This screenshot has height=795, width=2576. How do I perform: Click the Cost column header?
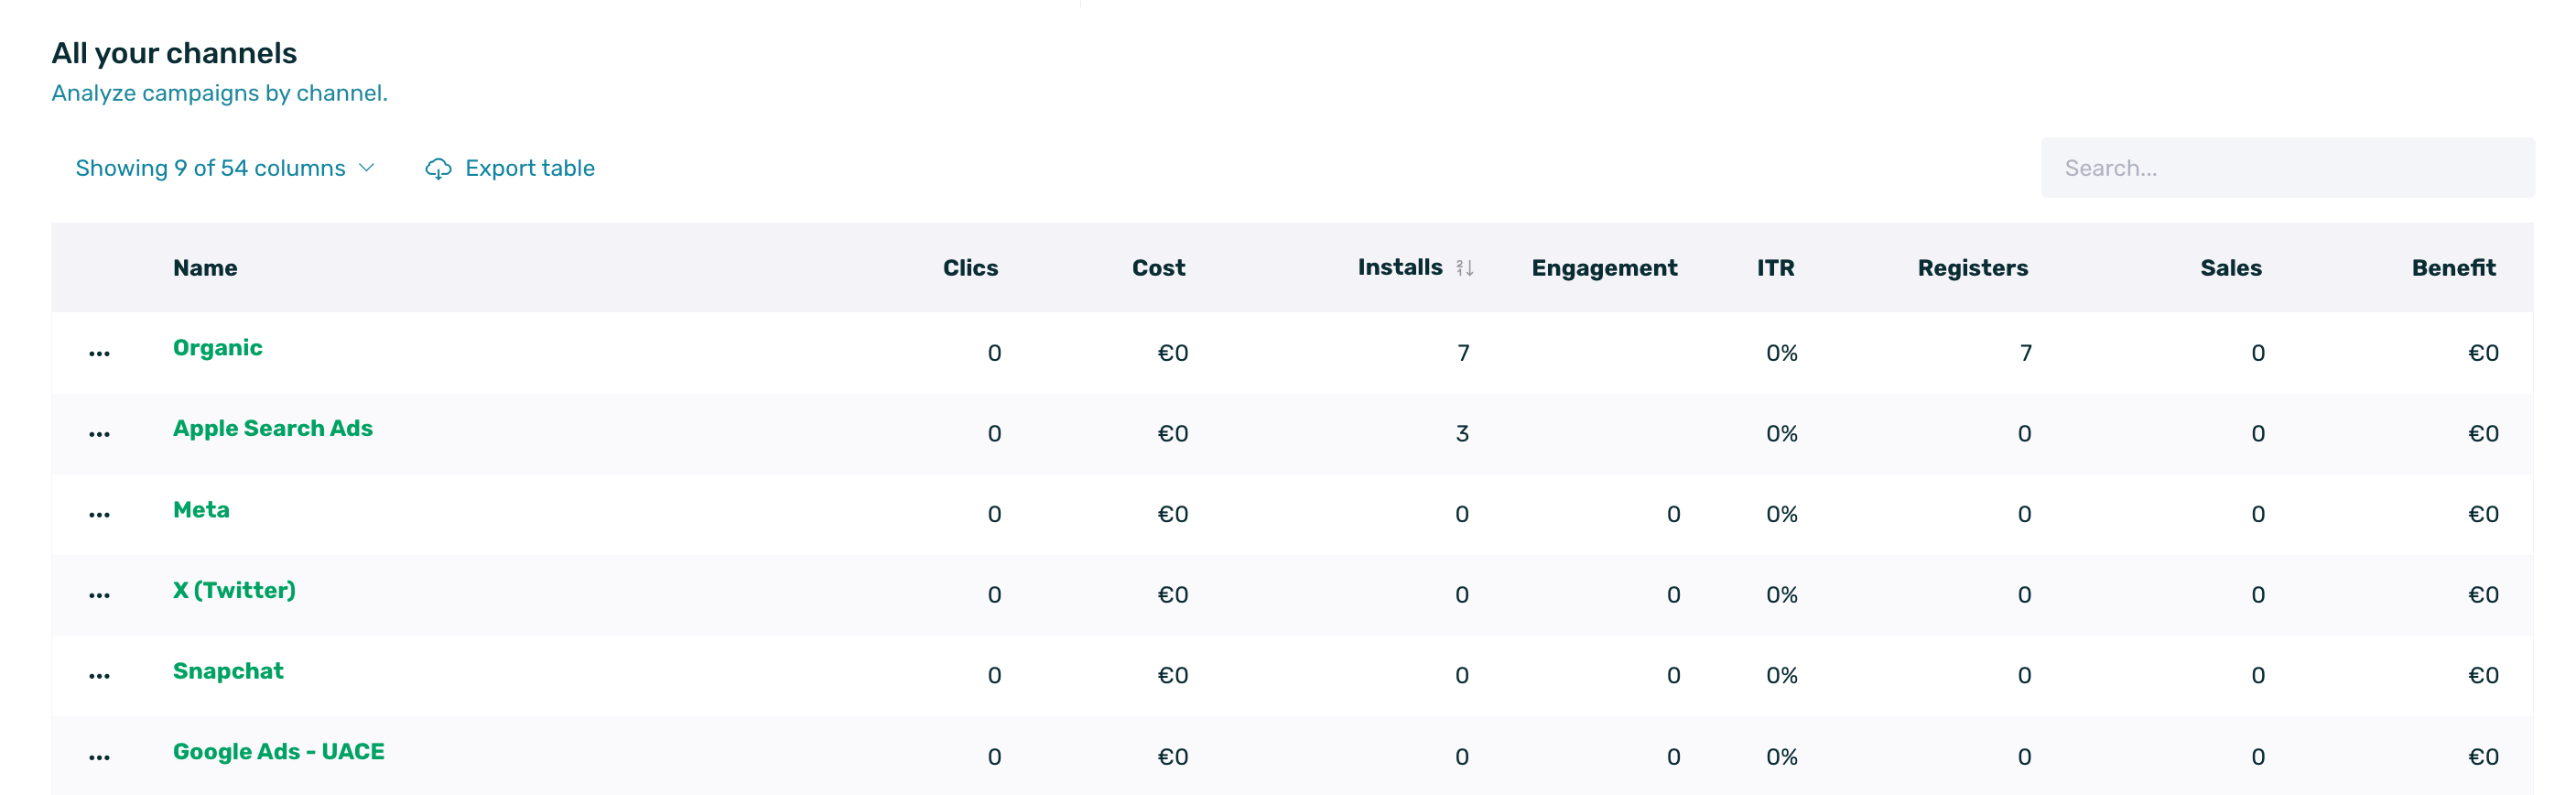1158,268
